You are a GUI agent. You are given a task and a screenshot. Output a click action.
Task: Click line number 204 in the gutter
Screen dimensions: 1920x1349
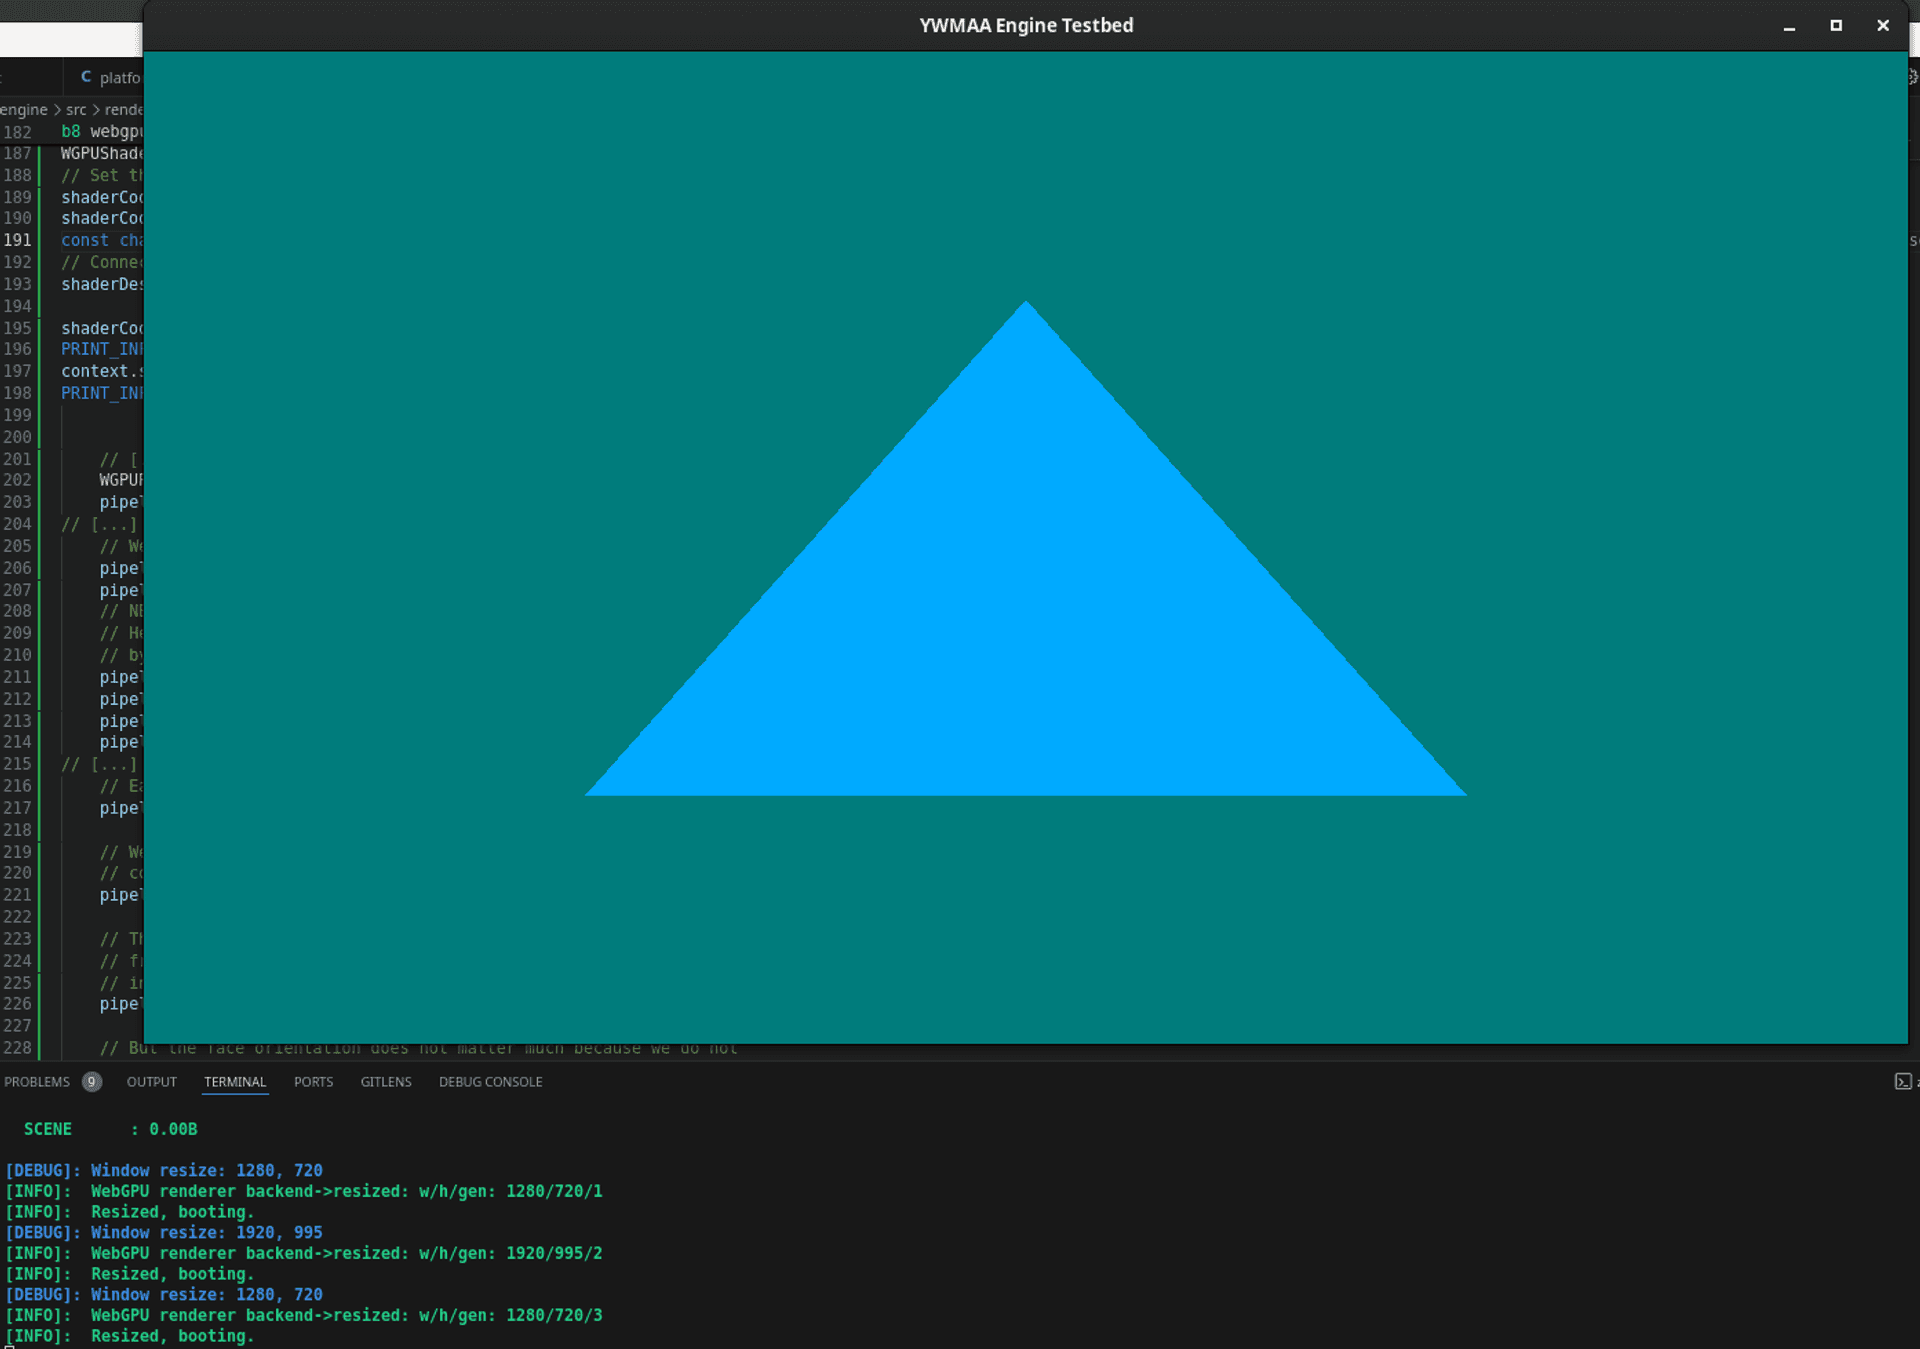tap(17, 524)
